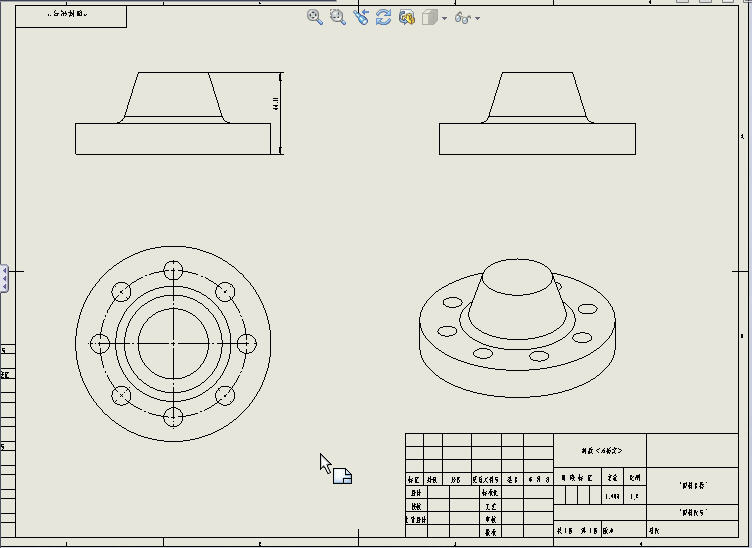Click the rightmost bolt hole in circular view
The image size is (752, 548).
point(246,343)
